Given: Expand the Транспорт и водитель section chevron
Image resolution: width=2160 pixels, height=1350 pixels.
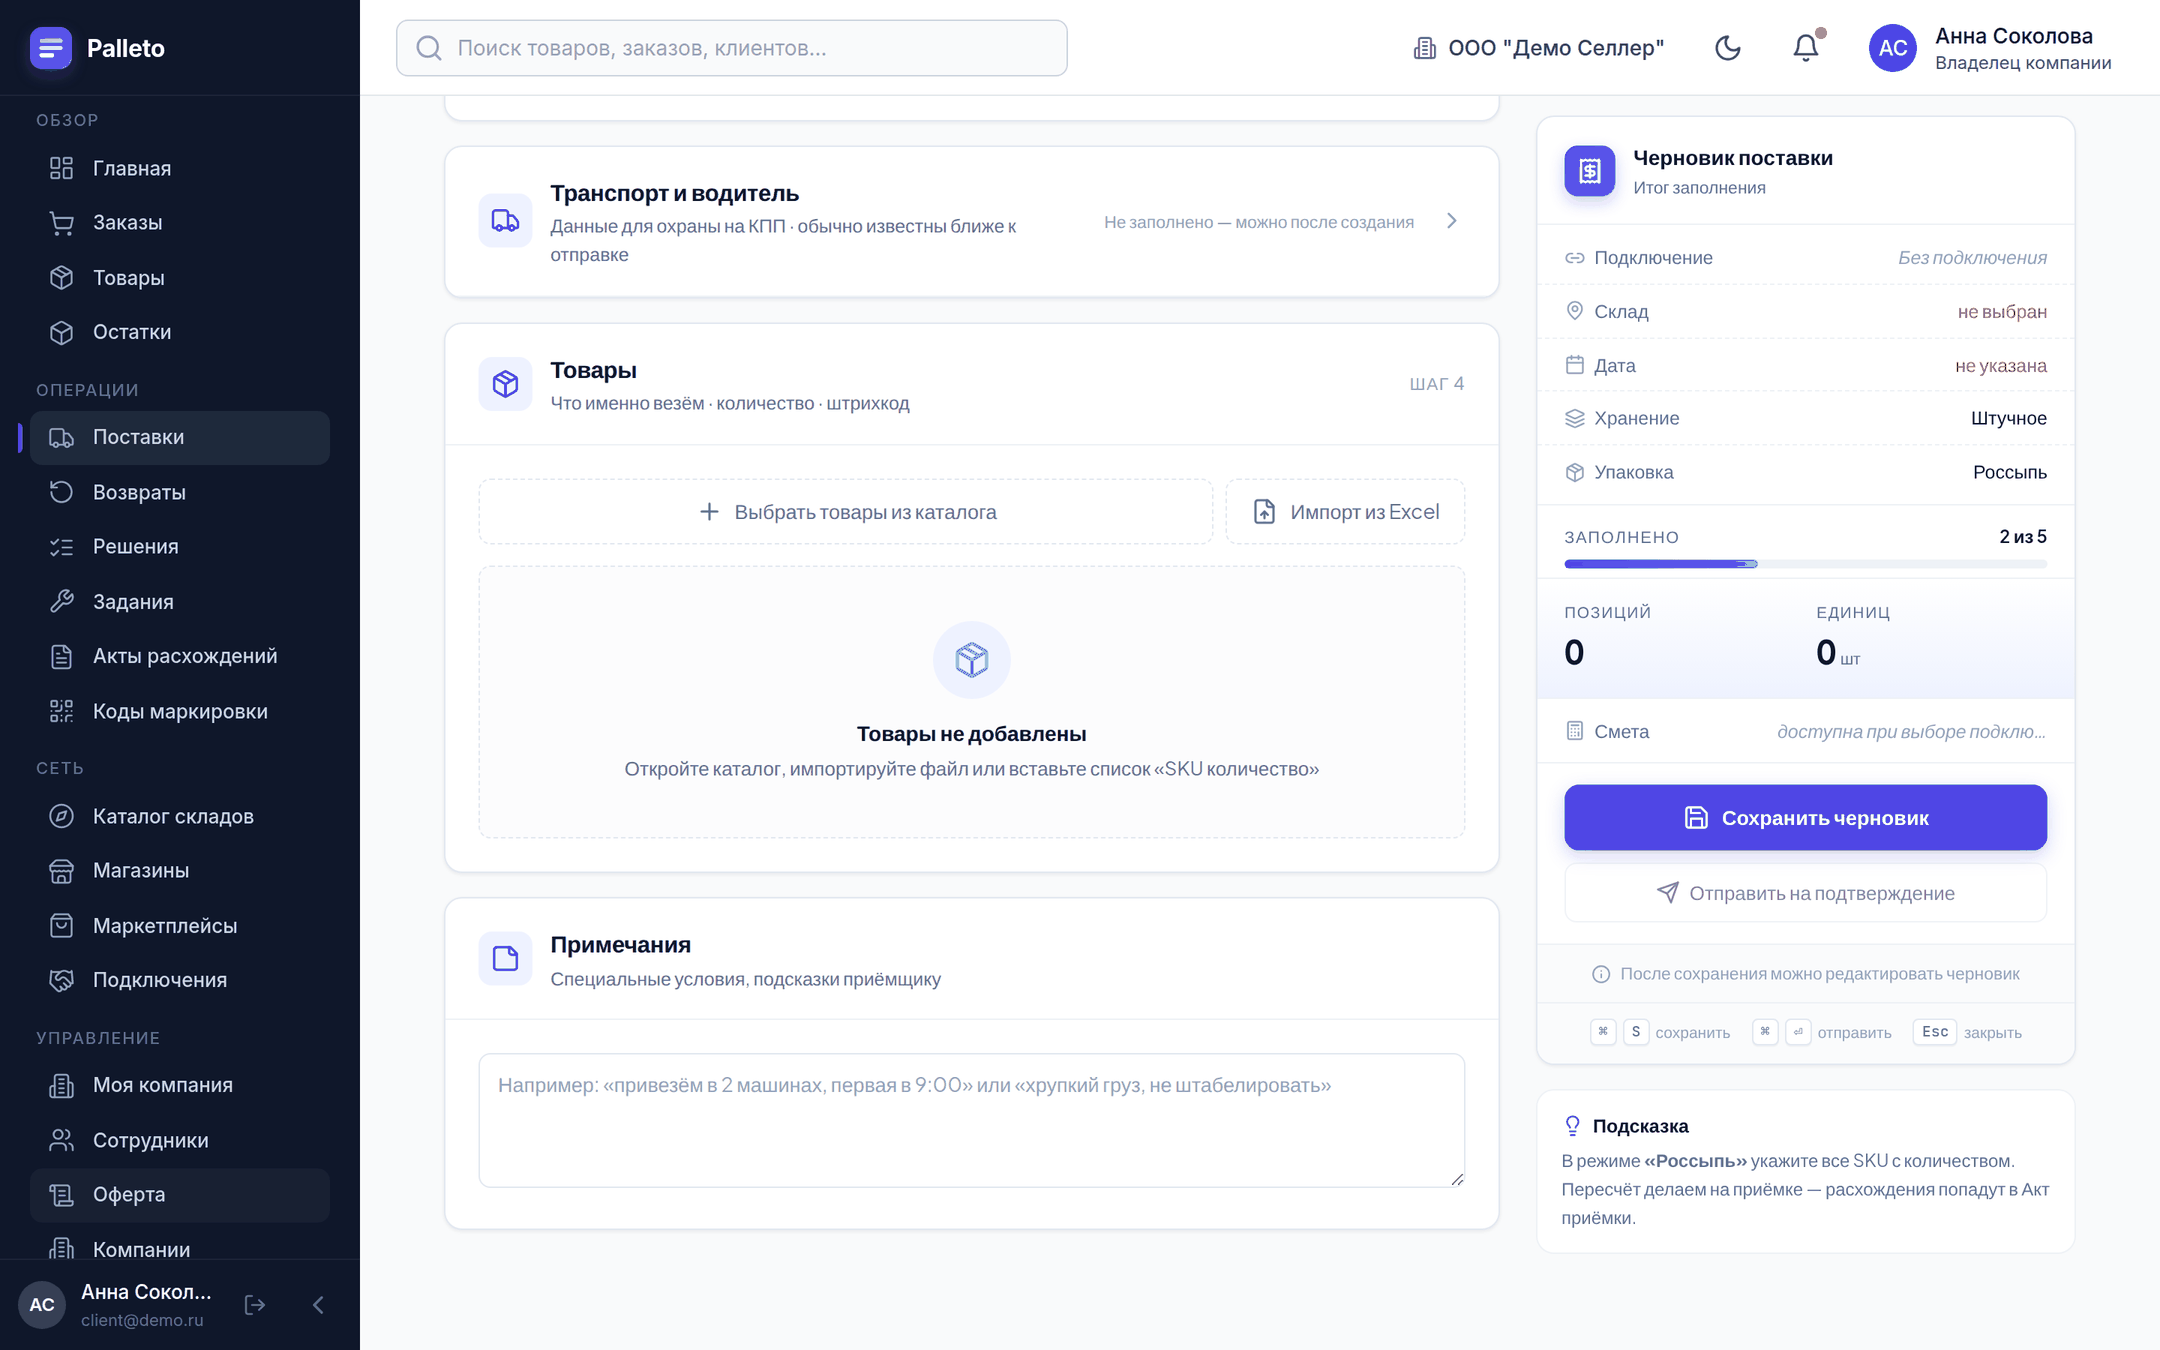Looking at the screenshot, I should tap(1452, 221).
